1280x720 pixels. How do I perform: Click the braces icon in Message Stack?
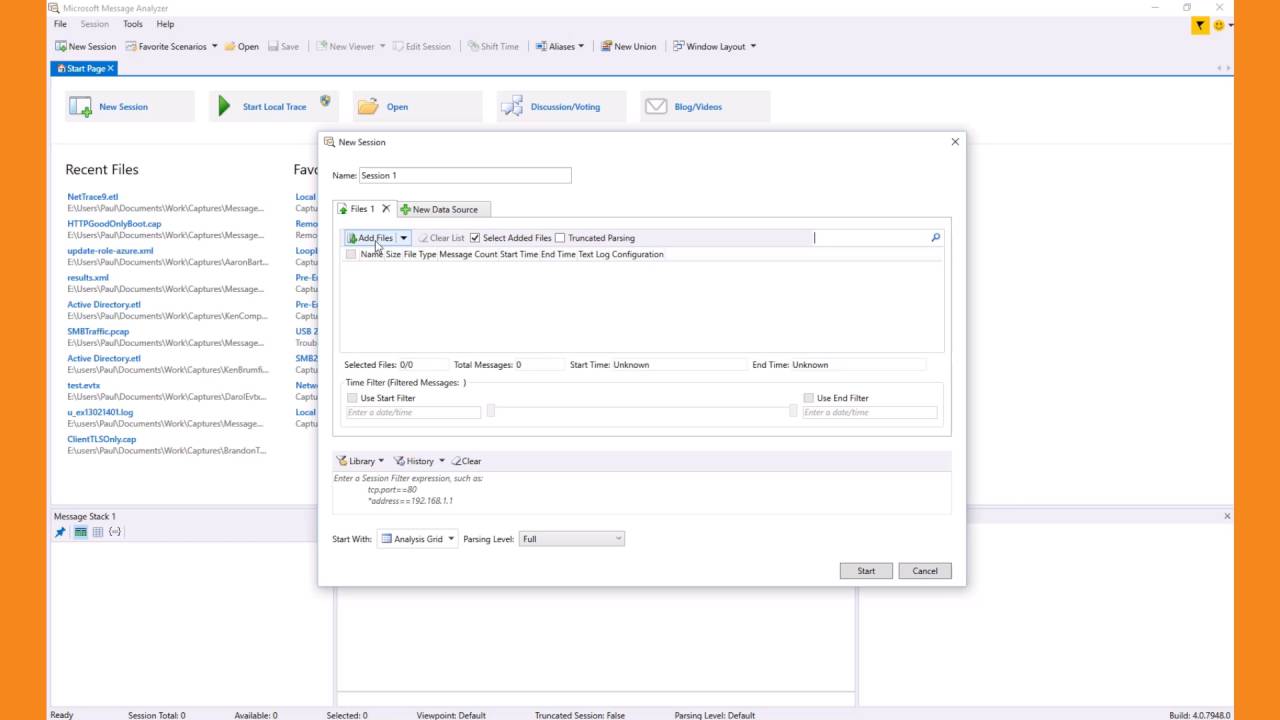coord(115,532)
